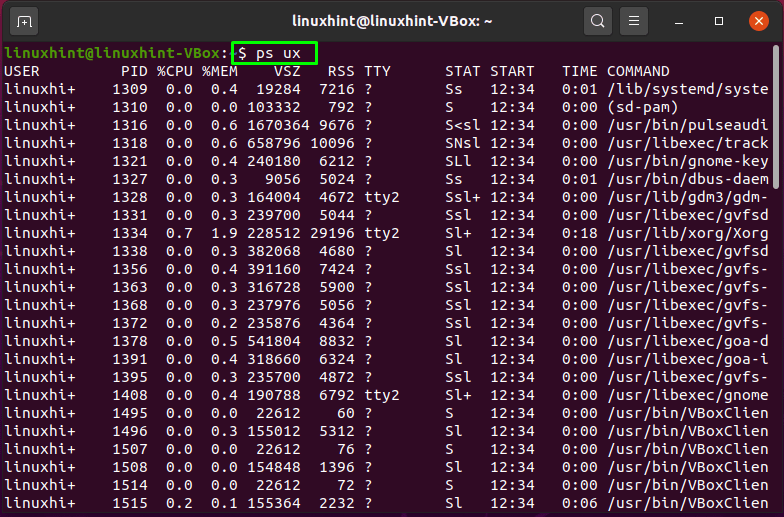Screen dimensions: 784x517
Task: Select the (sd-pam) command
Action: [x=643, y=108]
